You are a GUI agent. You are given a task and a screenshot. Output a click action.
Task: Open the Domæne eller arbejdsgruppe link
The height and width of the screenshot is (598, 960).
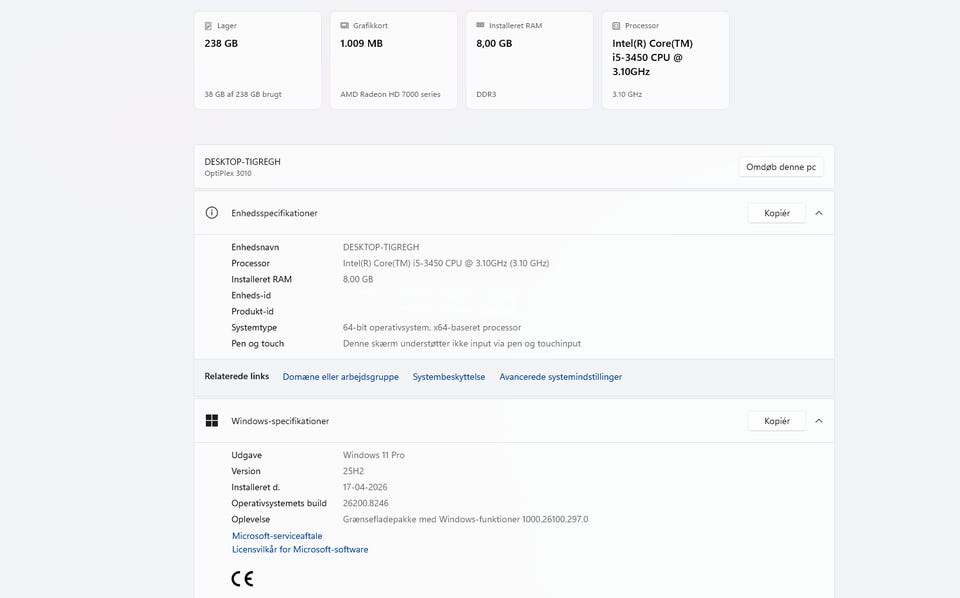tap(340, 377)
